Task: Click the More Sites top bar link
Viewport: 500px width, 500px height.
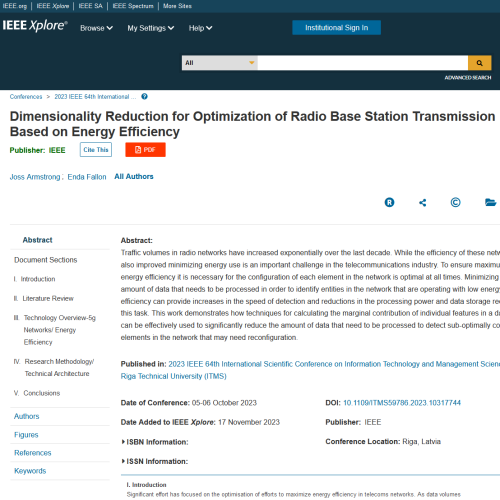Action: pyautogui.click(x=177, y=6)
